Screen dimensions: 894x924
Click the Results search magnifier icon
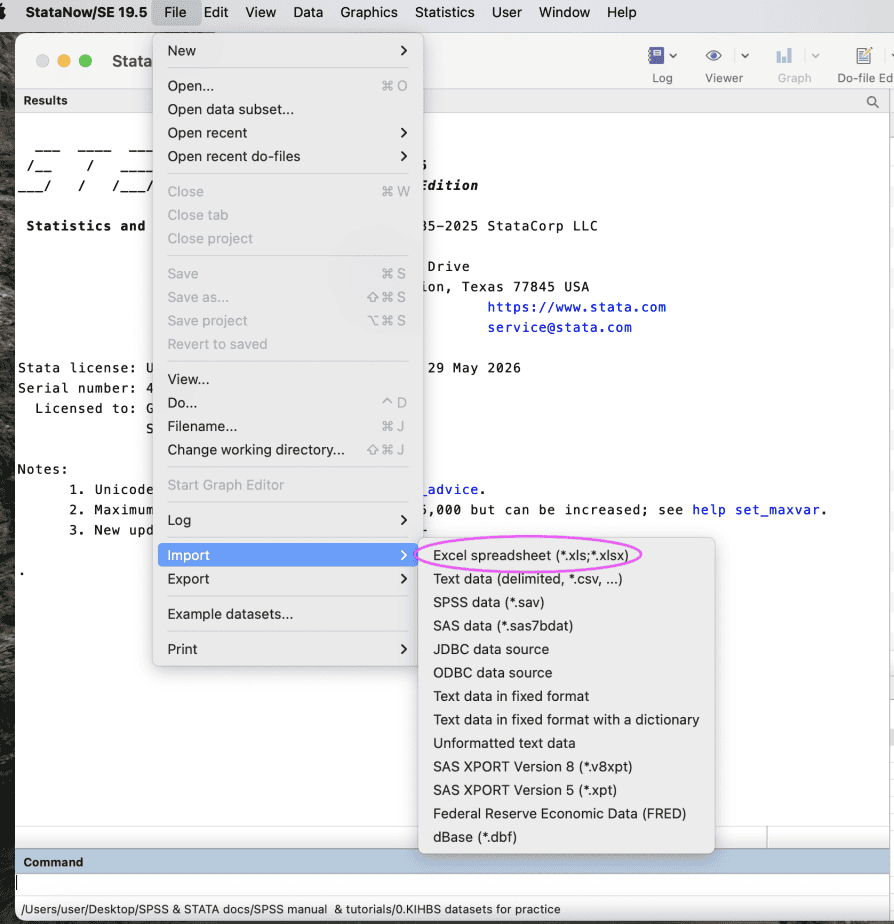[x=873, y=102]
